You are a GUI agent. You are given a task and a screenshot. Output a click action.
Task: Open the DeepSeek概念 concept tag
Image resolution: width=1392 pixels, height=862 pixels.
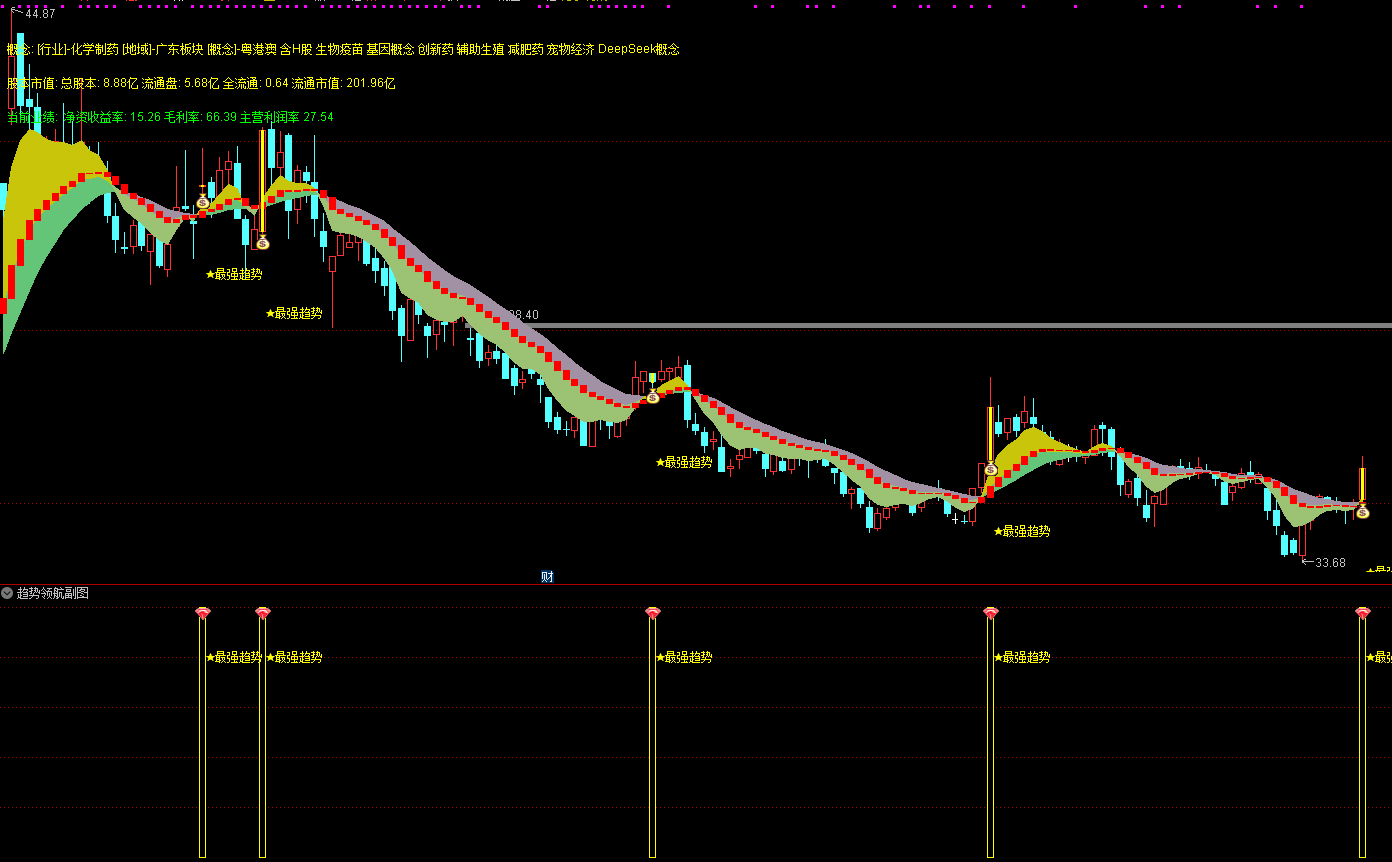[639, 49]
